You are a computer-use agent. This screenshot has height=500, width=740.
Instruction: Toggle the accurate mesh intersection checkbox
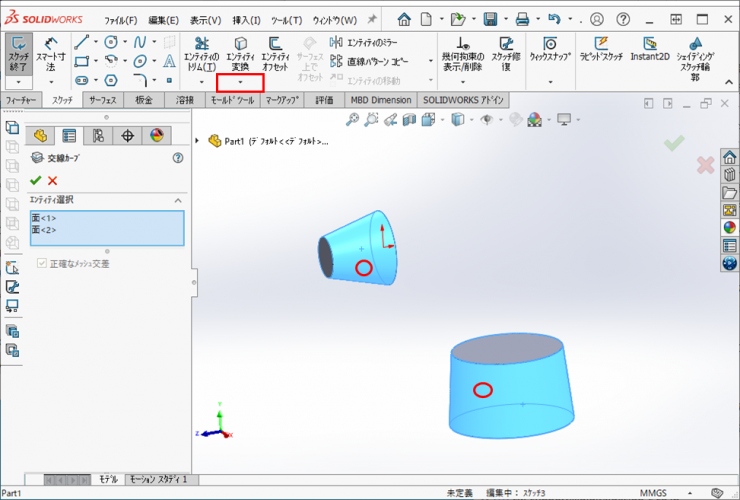point(42,264)
